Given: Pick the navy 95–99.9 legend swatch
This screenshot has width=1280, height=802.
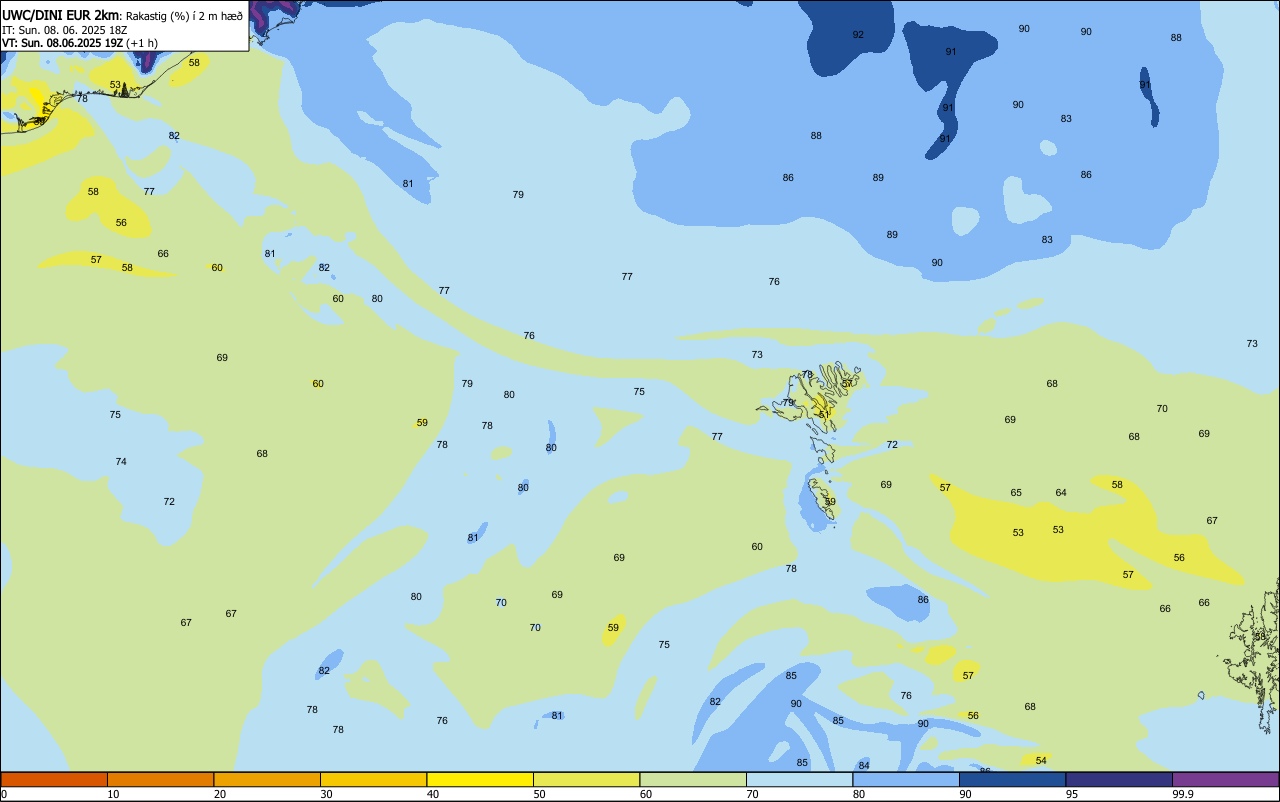Looking at the screenshot, I should pyautogui.click(x=1119, y=779).
